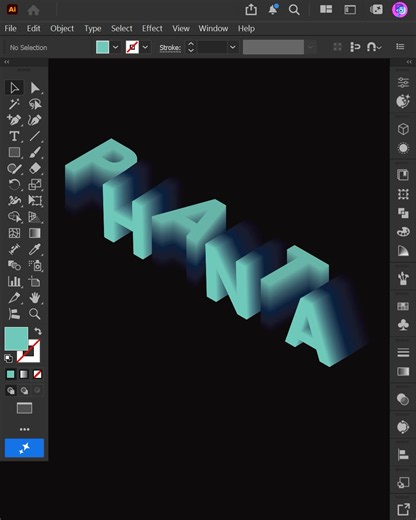Viewport: 416px width, 520px height.
Task: Choose the Perspective Grid tool
Action: click(x=35, y=217)
